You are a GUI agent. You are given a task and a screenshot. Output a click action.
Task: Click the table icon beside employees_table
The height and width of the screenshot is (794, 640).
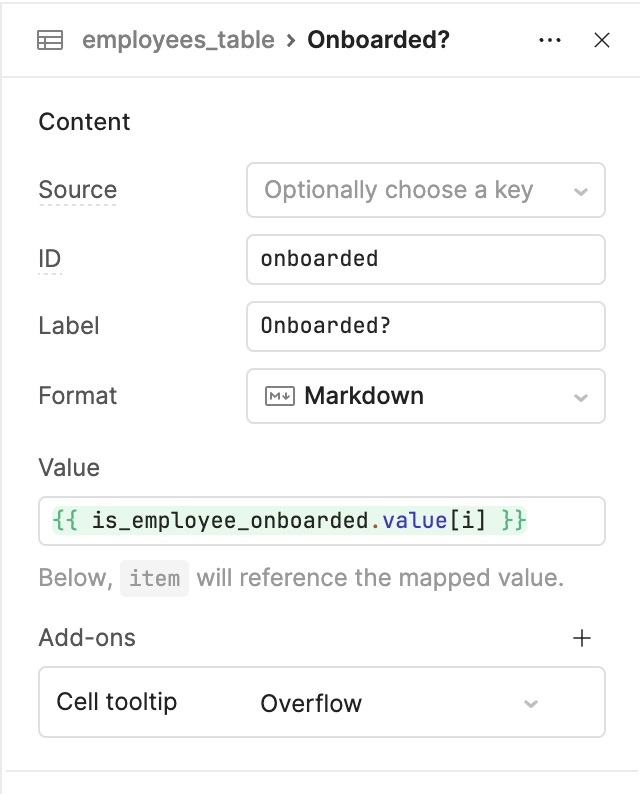[x=50, y=40]
